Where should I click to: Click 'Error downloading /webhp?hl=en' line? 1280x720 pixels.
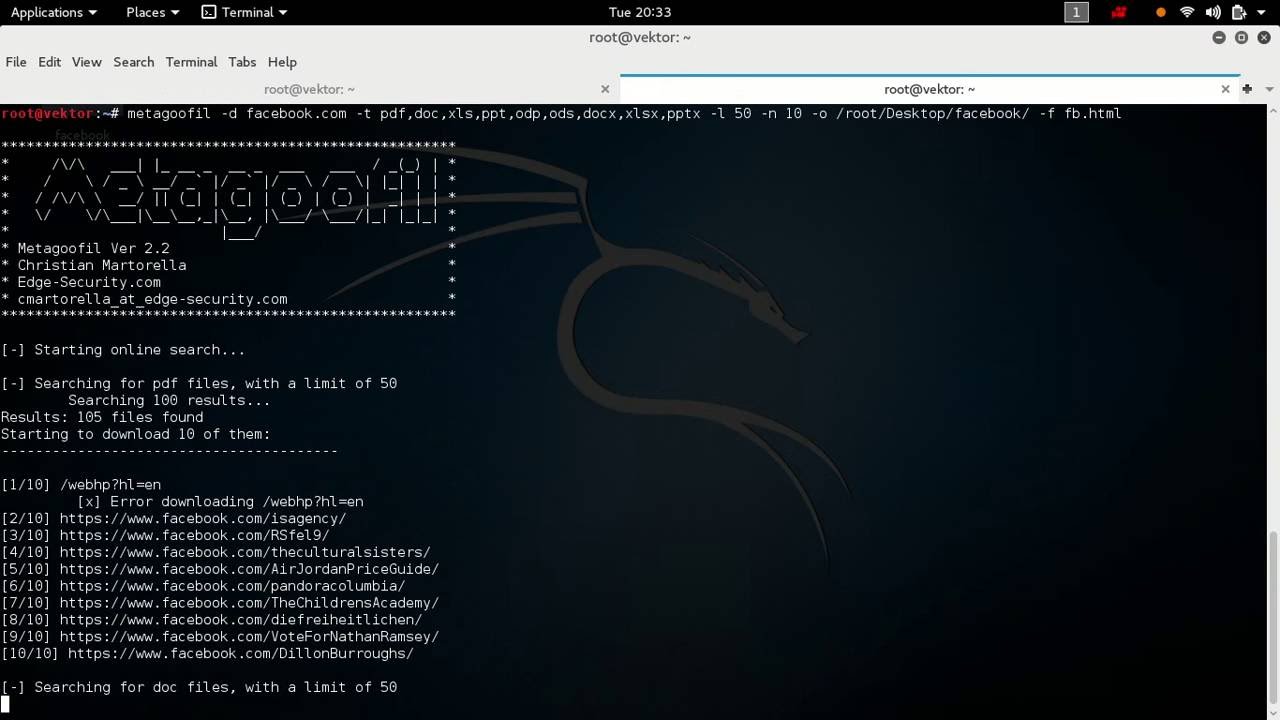click(x=220, y=502)
